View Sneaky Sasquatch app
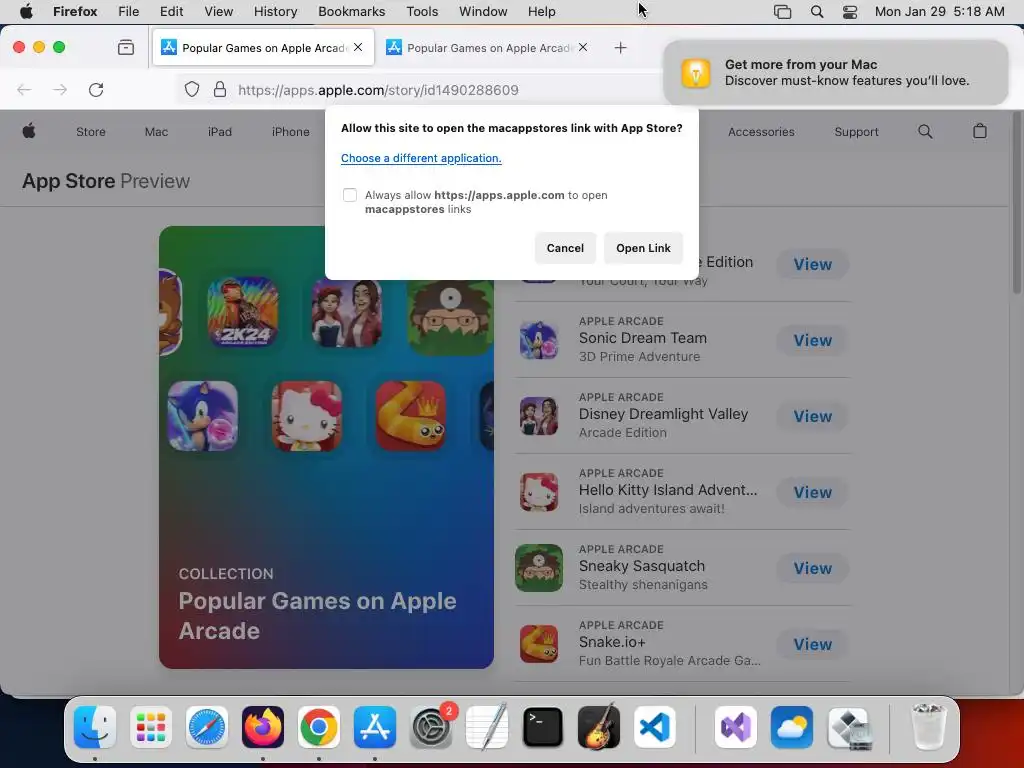 (x=812, y=568)
